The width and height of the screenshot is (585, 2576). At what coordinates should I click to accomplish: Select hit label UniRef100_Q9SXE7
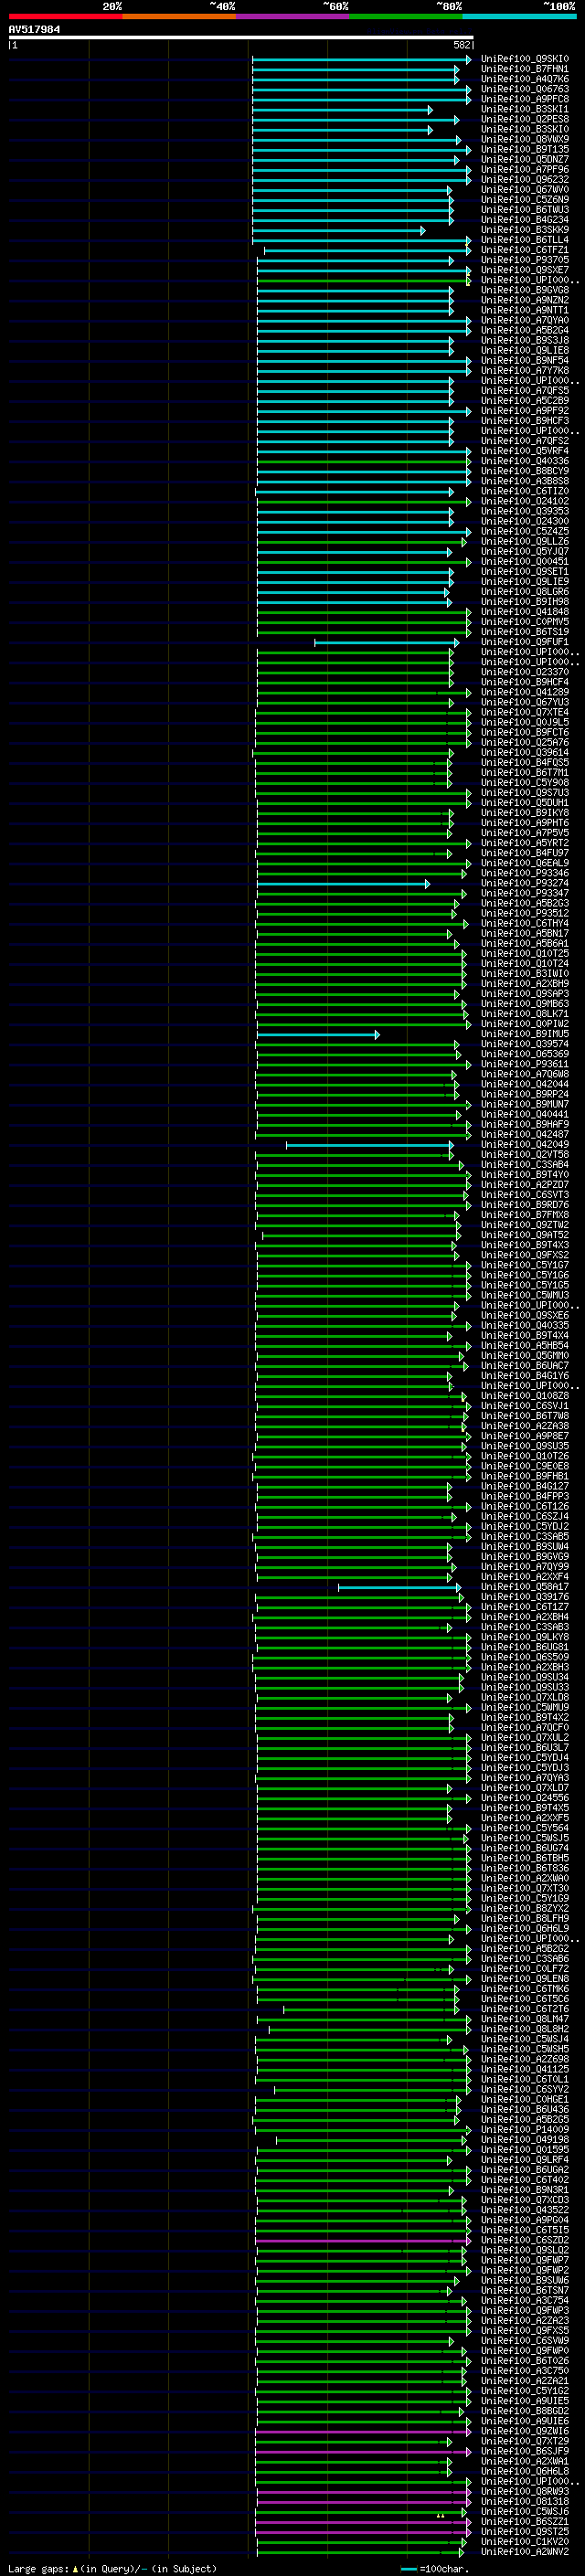pyautogui.click(x=525, y=270)
